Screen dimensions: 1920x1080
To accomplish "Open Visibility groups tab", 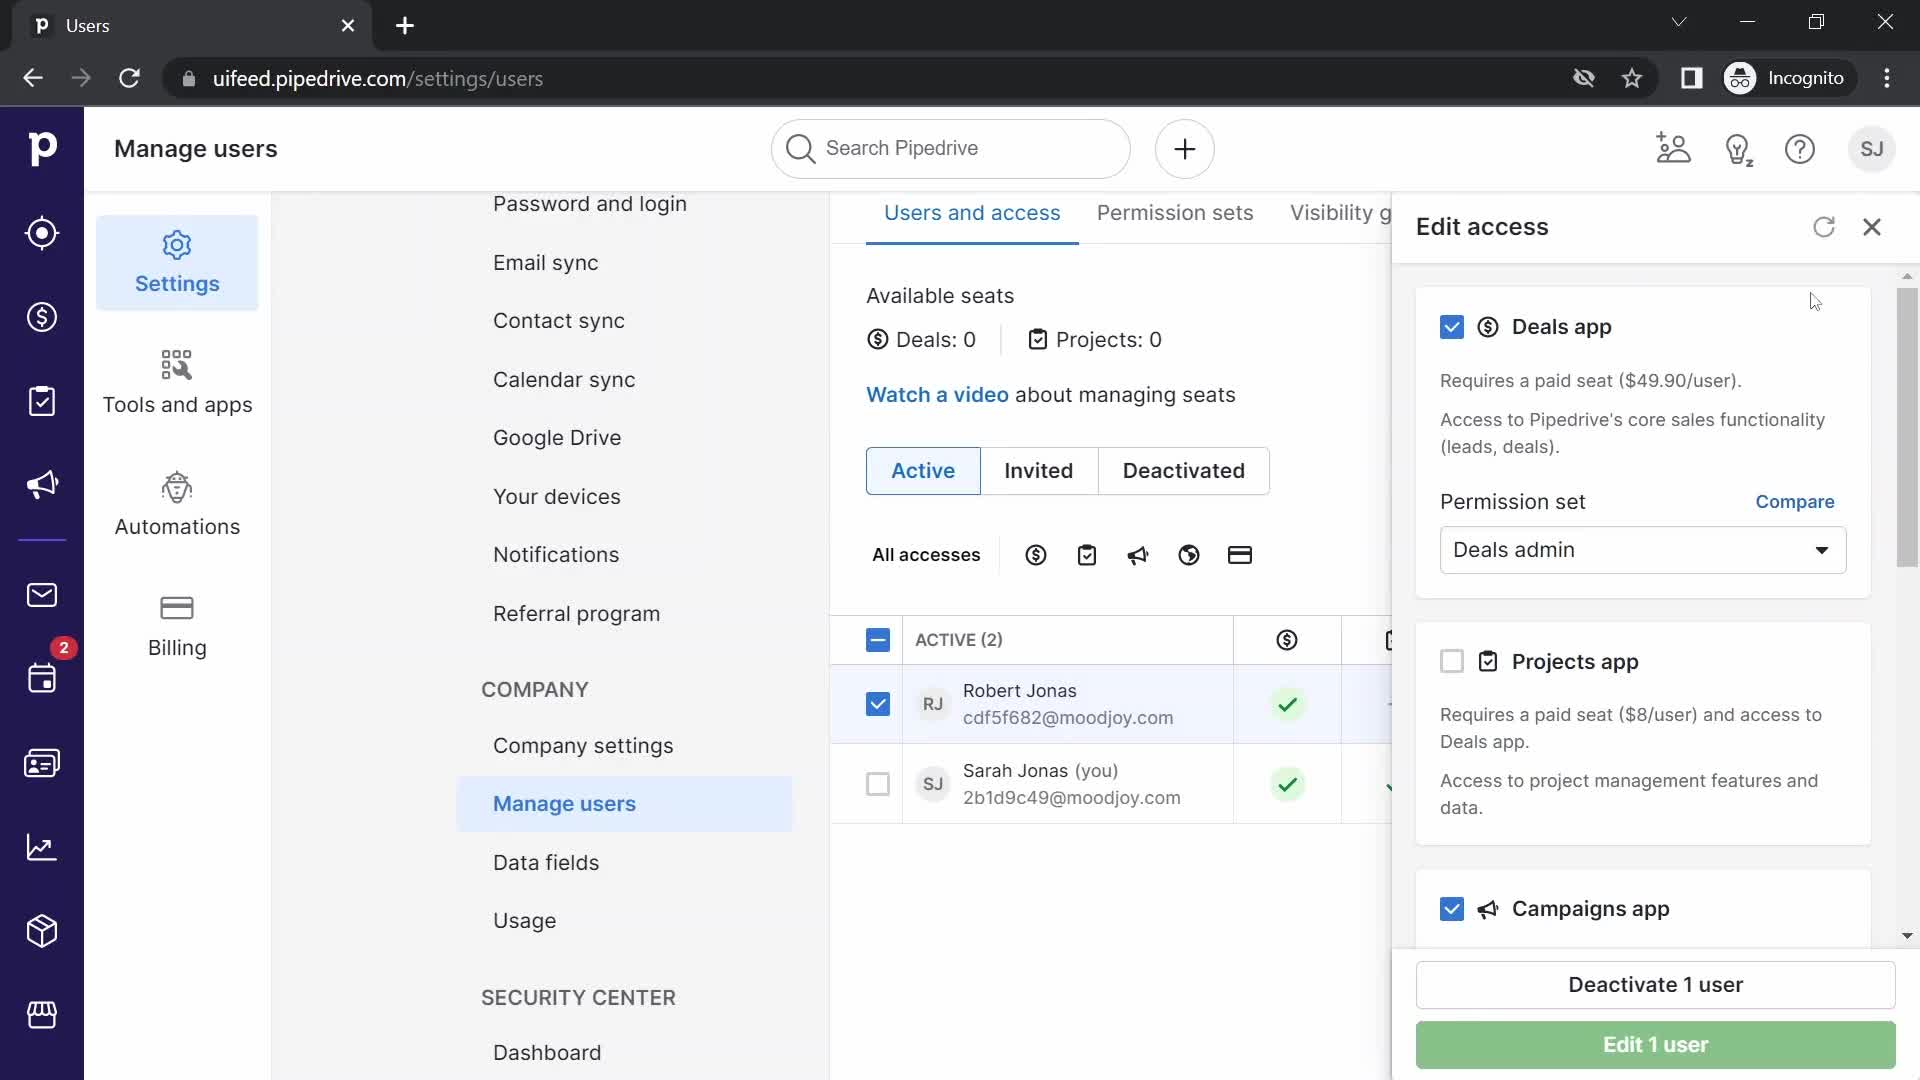I will pos(1340,213).
